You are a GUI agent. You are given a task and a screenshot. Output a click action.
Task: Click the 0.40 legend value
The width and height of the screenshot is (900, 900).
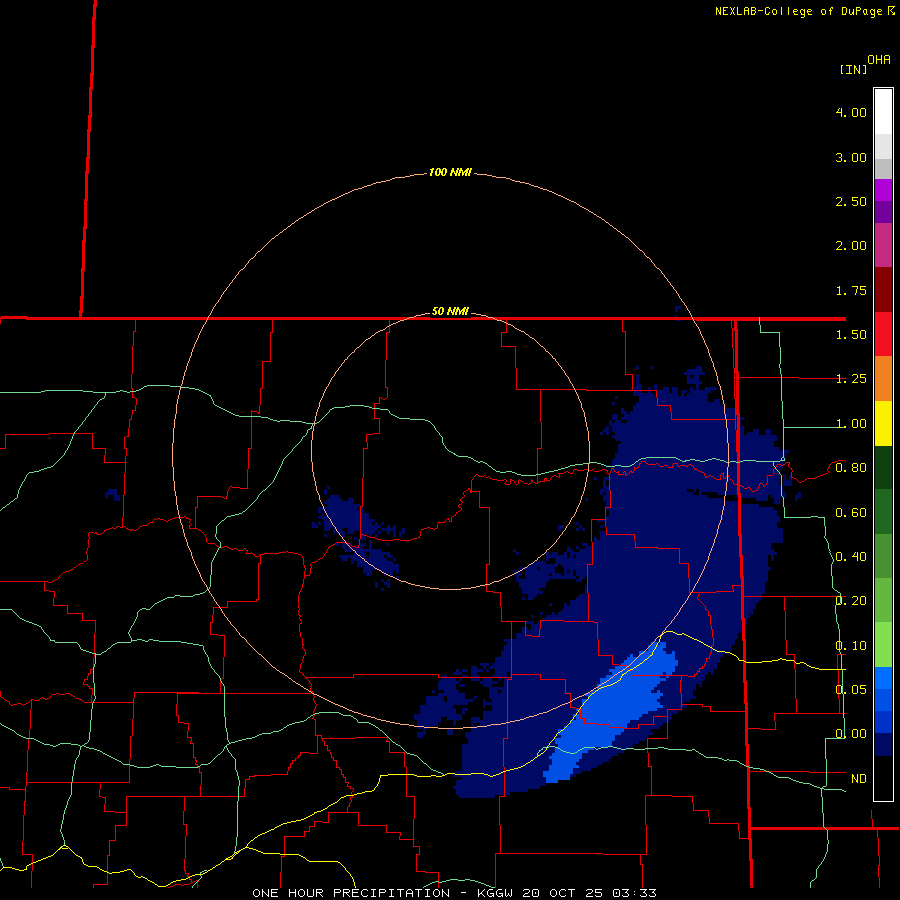coord(851,557)
